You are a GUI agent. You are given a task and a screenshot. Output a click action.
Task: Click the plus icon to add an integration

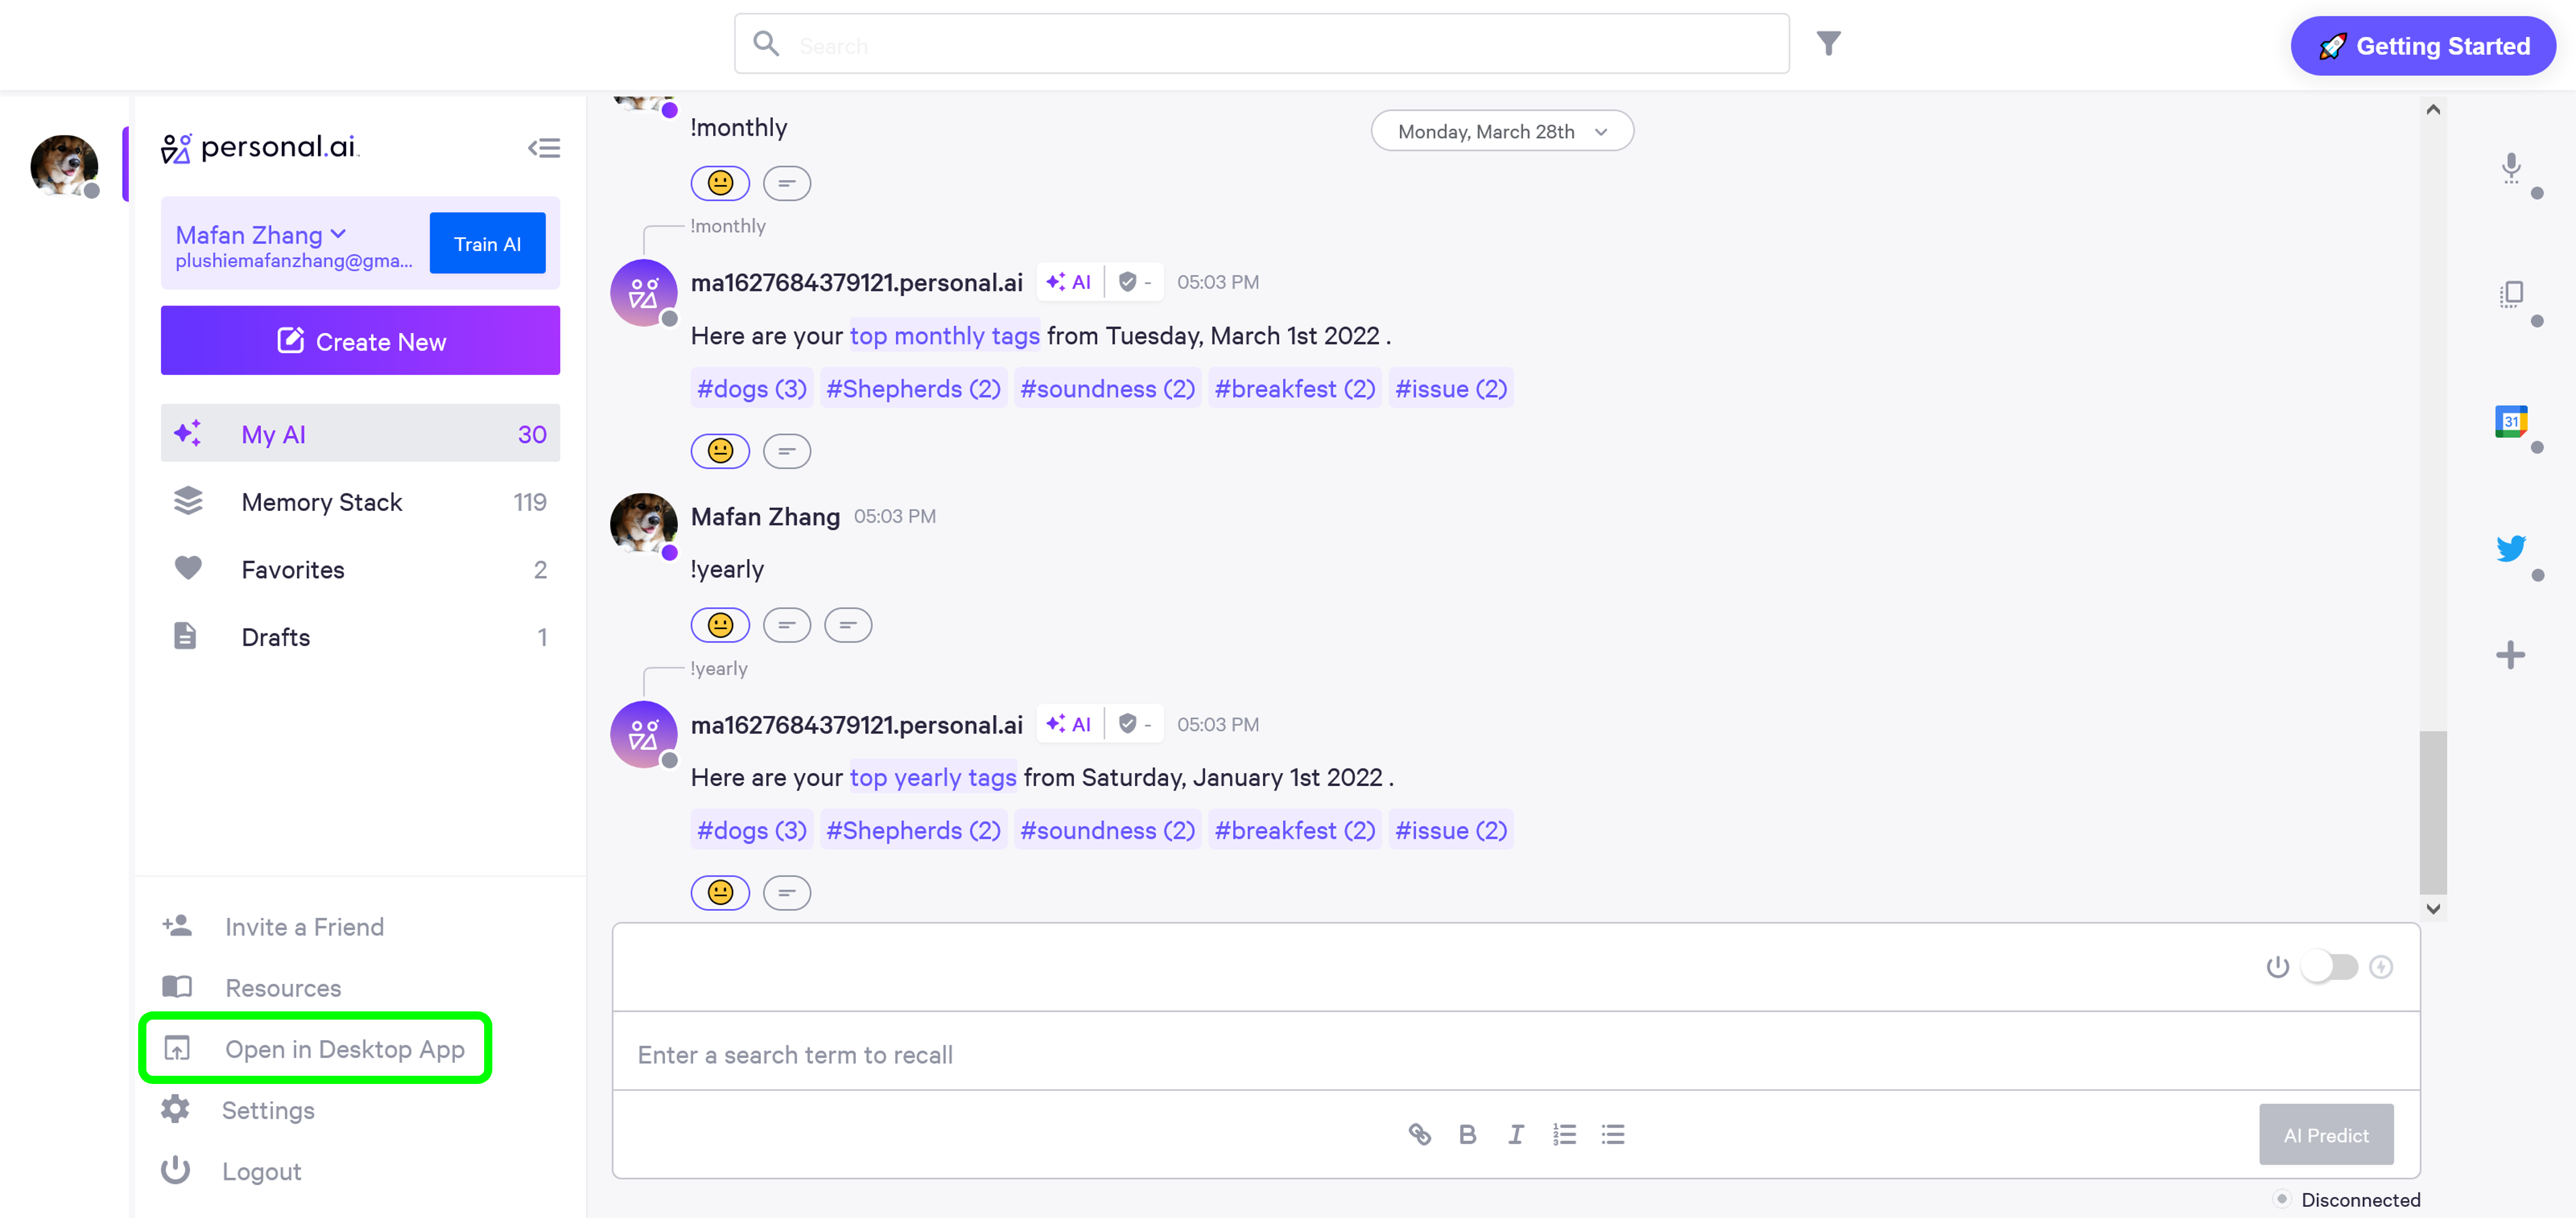point(2510,655)
